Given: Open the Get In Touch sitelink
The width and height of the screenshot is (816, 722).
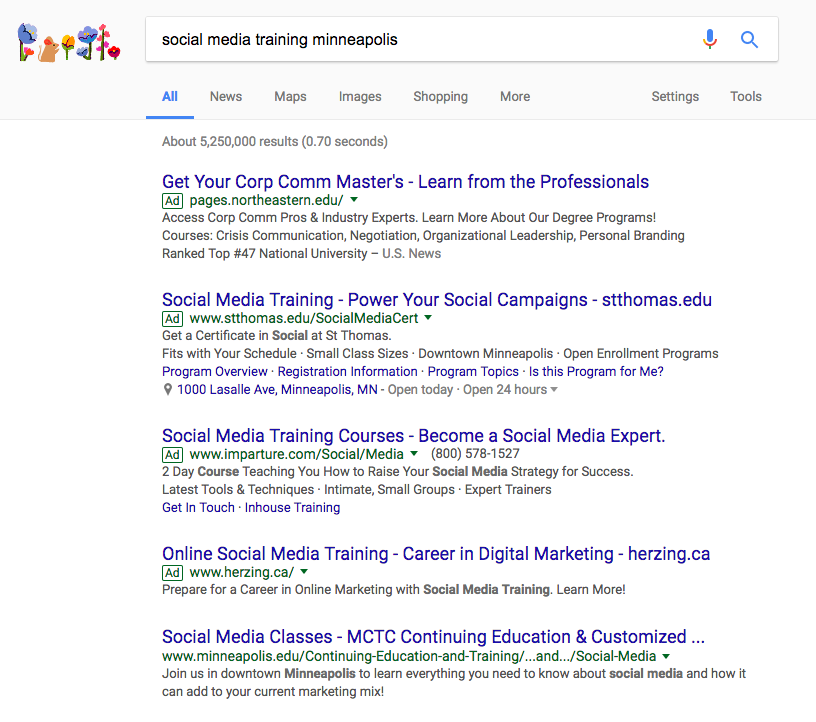Looking at the screenshot, I should point(198,508).
